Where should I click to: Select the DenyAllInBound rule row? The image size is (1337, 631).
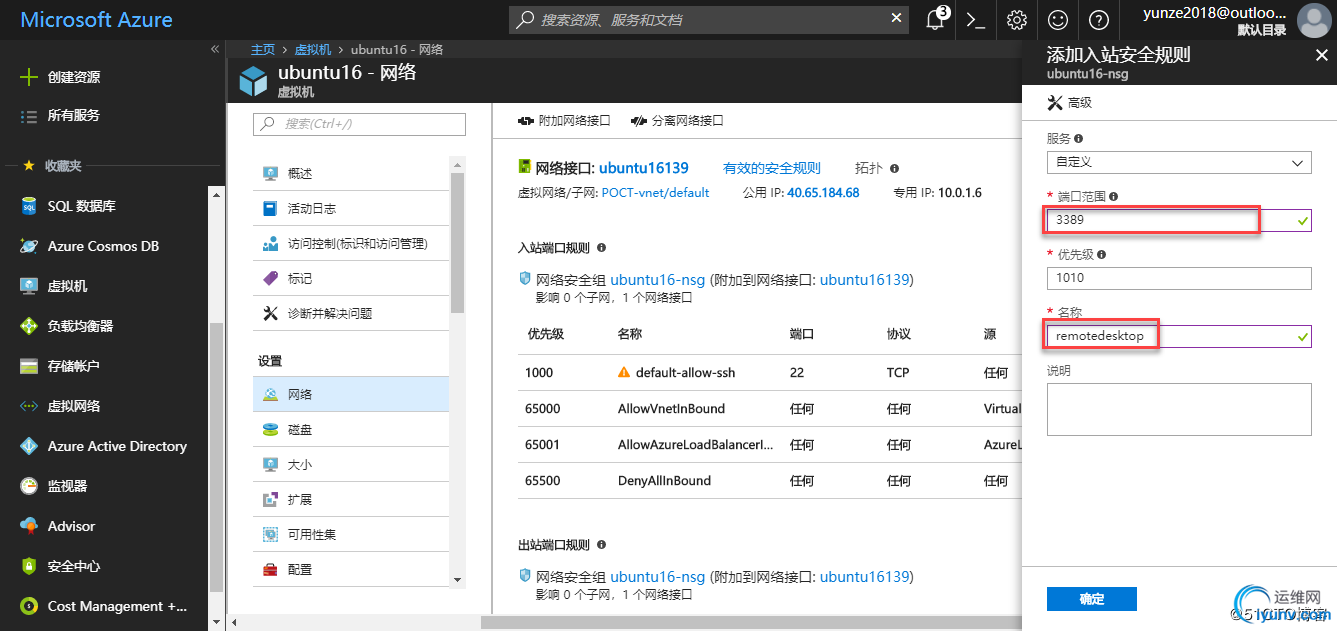(768, 481)
